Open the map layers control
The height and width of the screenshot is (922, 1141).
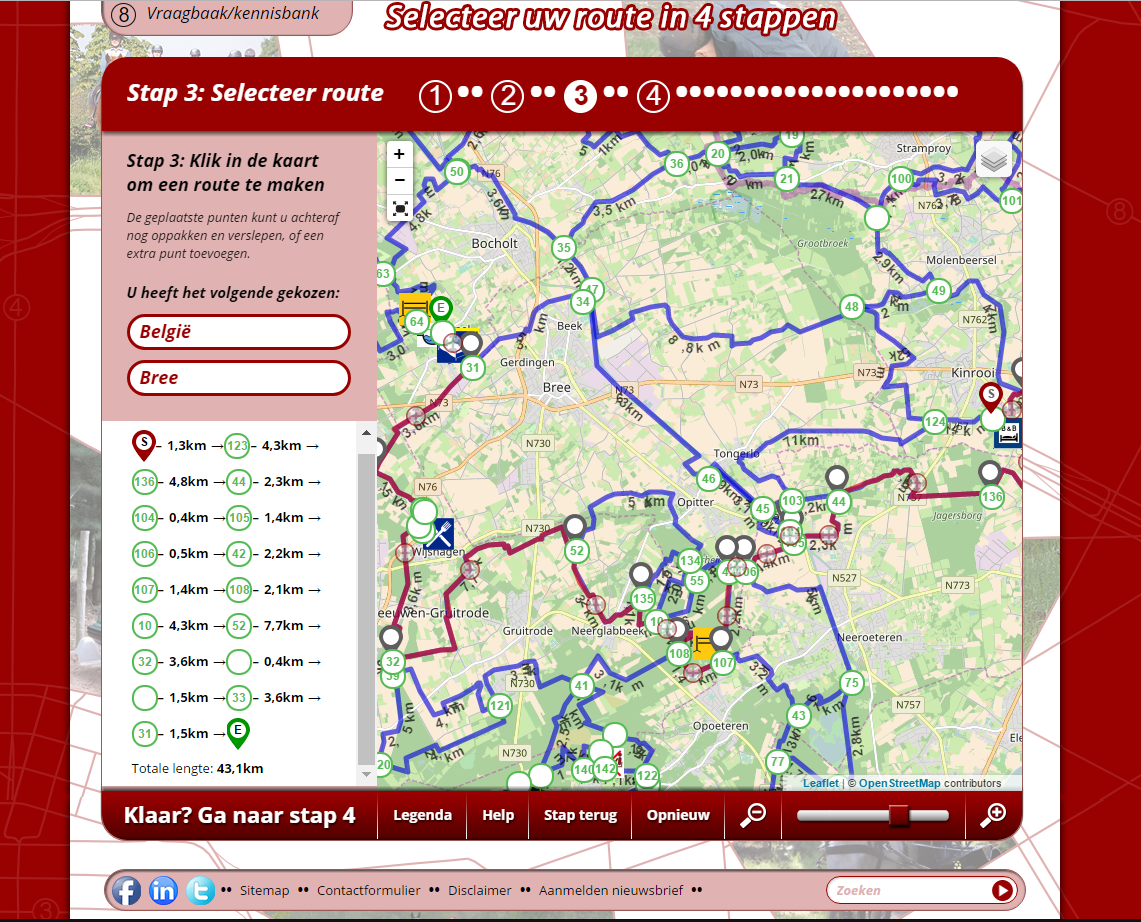tap(993, 158)
